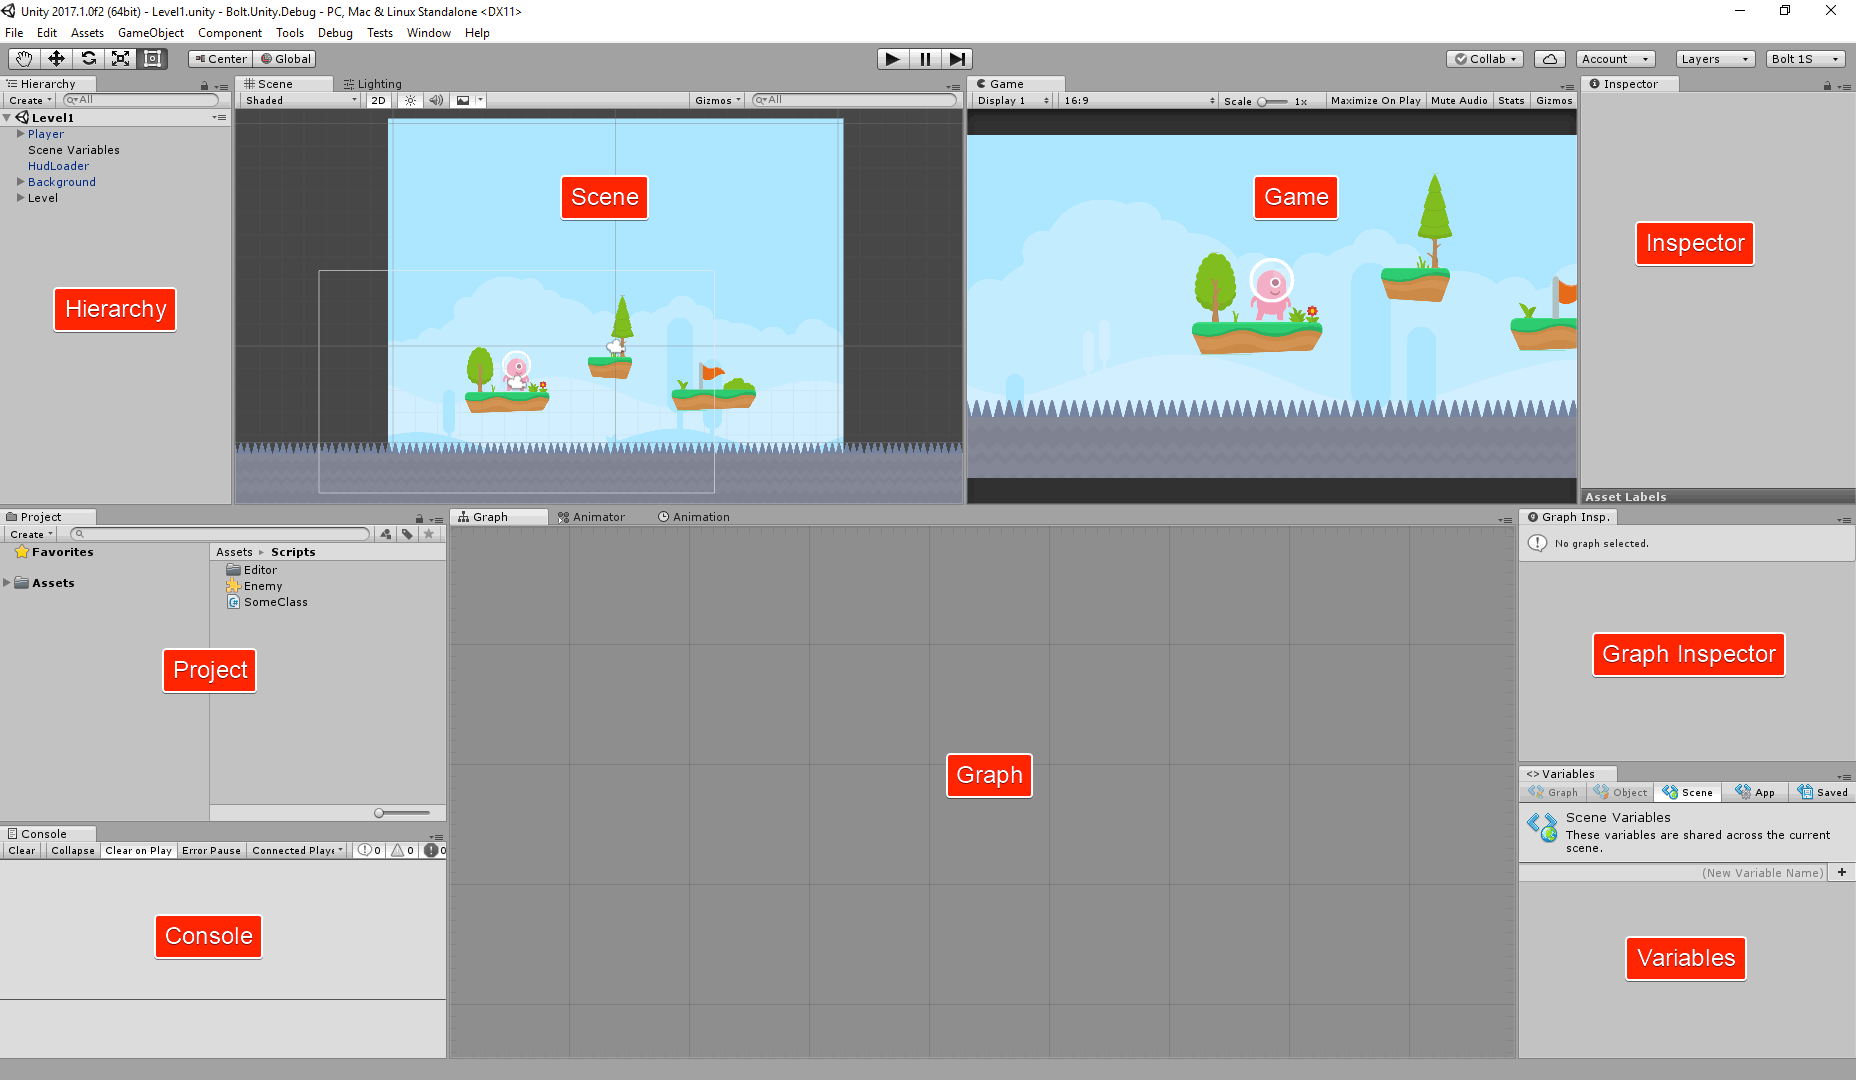This screenshot has width=1856, height=1080.
Task: Toggle Maximize On Play
Action: click(1375, 100)
